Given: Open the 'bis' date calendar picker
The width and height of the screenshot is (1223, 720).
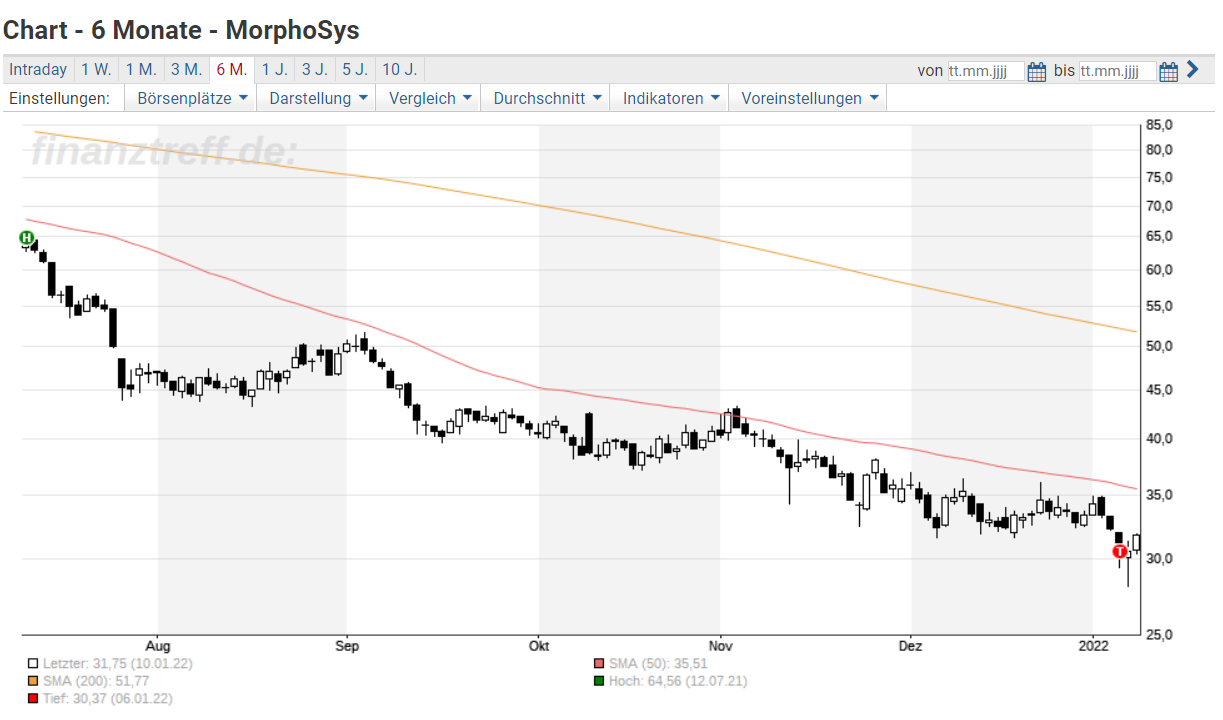Looking at the screenshot, I should pyautogui.click(x=1168, y=71).
